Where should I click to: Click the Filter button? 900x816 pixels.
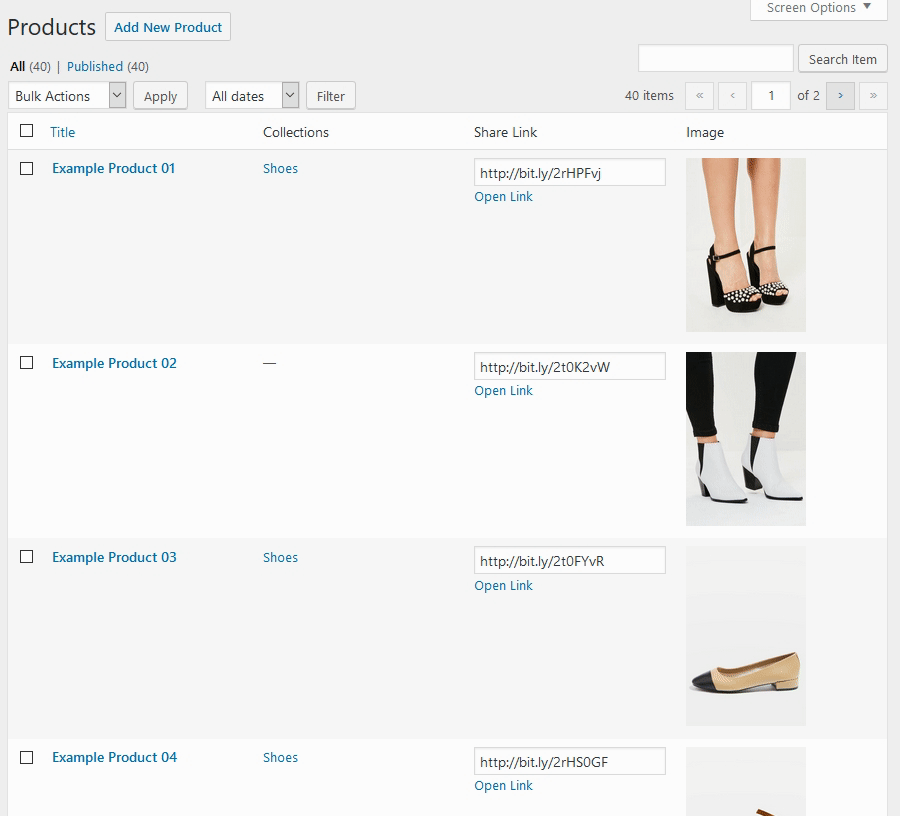pos(331,96)
